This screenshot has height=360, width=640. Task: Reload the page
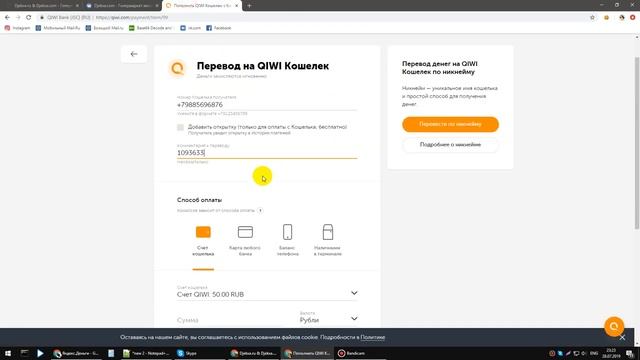click(29, 18)
